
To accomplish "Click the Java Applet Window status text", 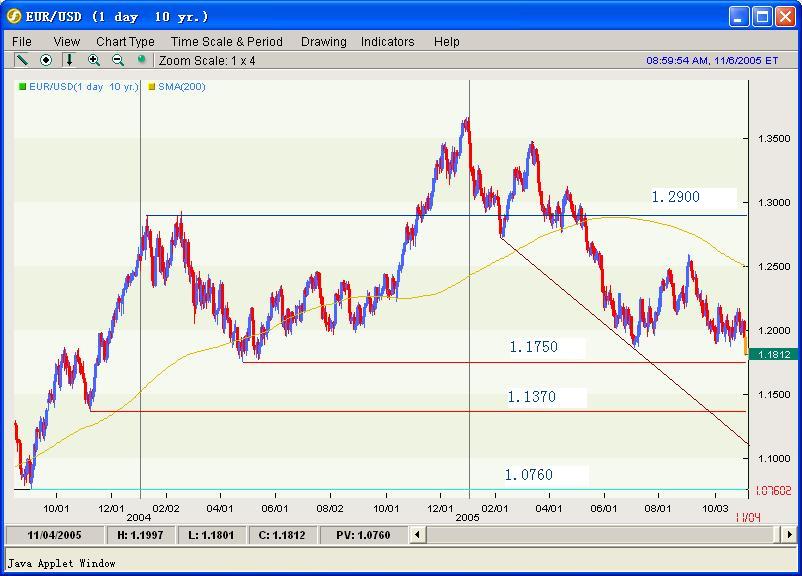I will 61,563.
